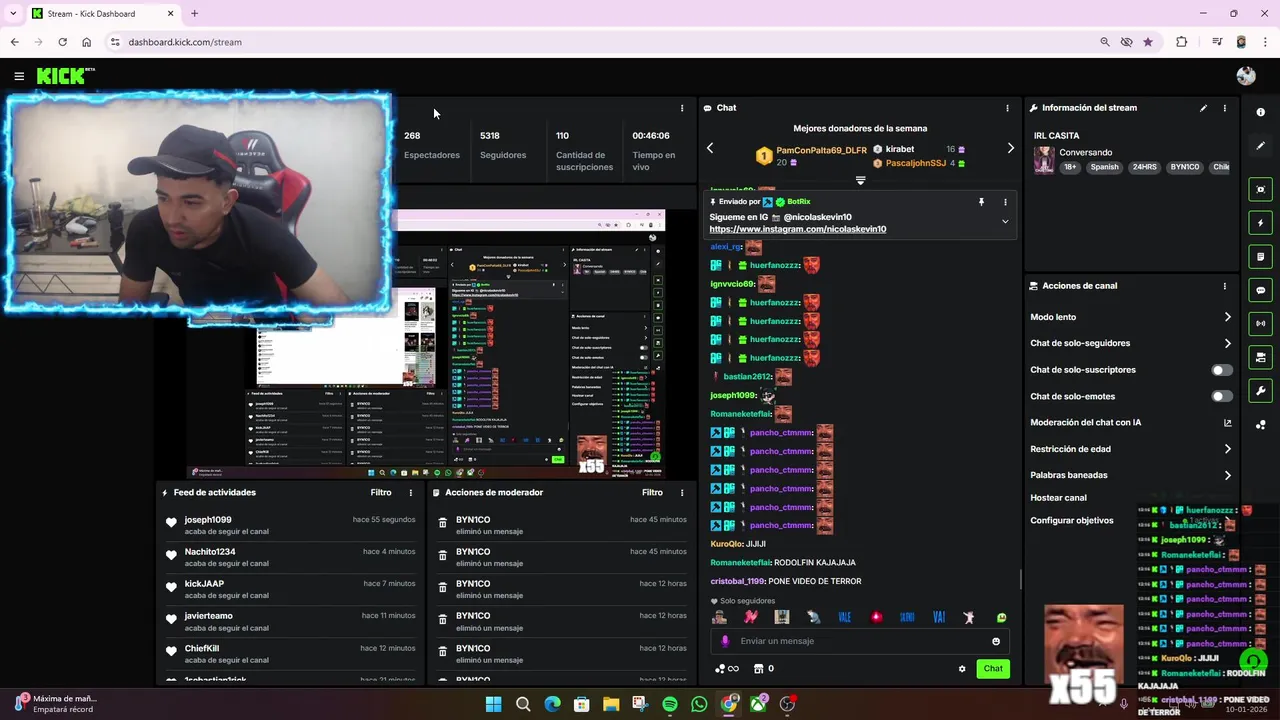The height and width of the screenshot is (720, 1280).
Task: Toggle the chat panel sidebar icon
Action: (x=1260, y=290)
